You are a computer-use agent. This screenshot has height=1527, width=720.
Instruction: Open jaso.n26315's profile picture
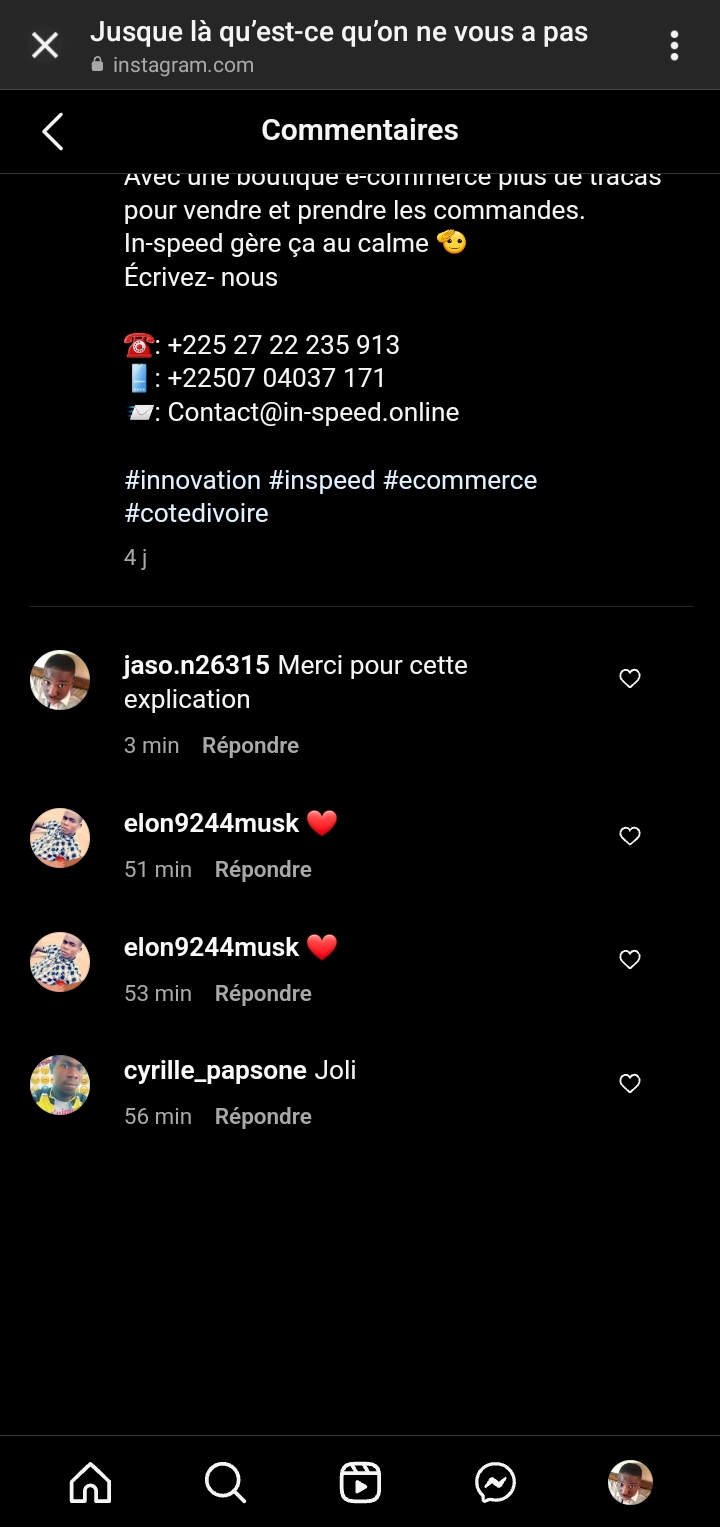tap(60, 680)
